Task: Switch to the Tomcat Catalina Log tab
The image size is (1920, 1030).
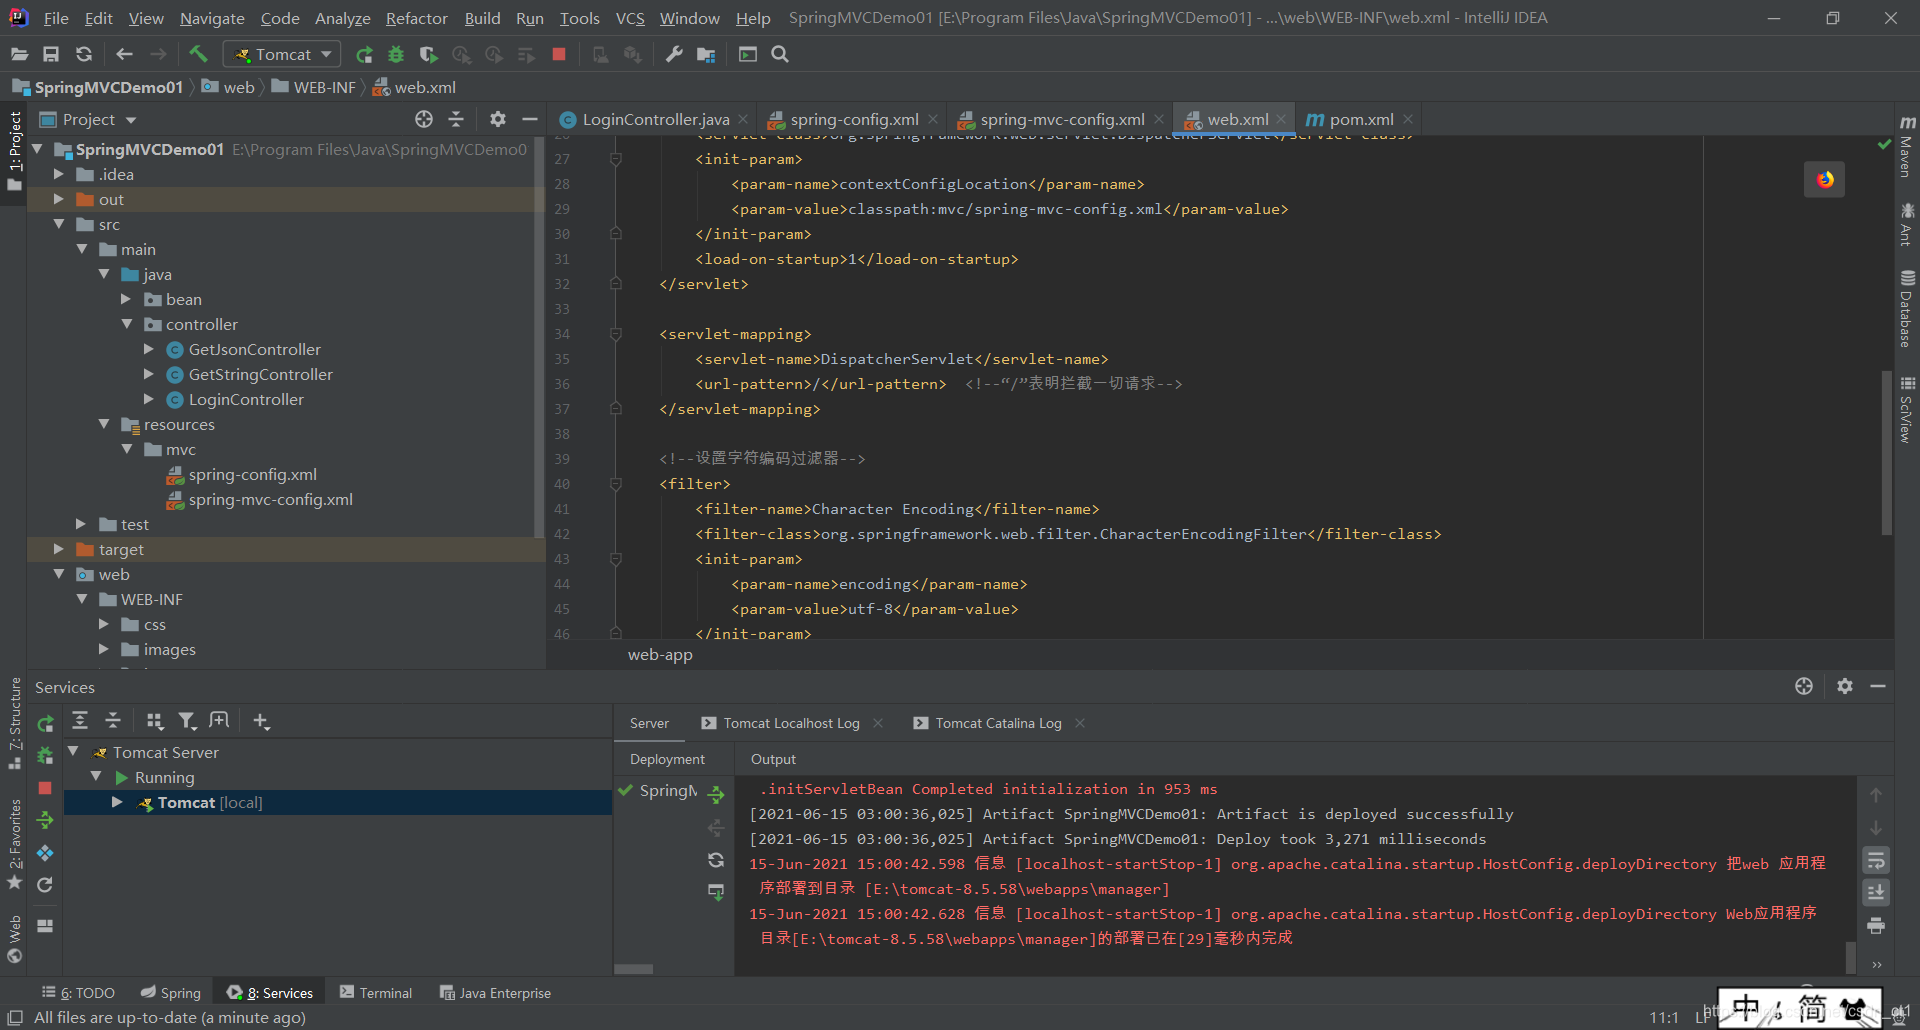Action: (x=998, y=723)
